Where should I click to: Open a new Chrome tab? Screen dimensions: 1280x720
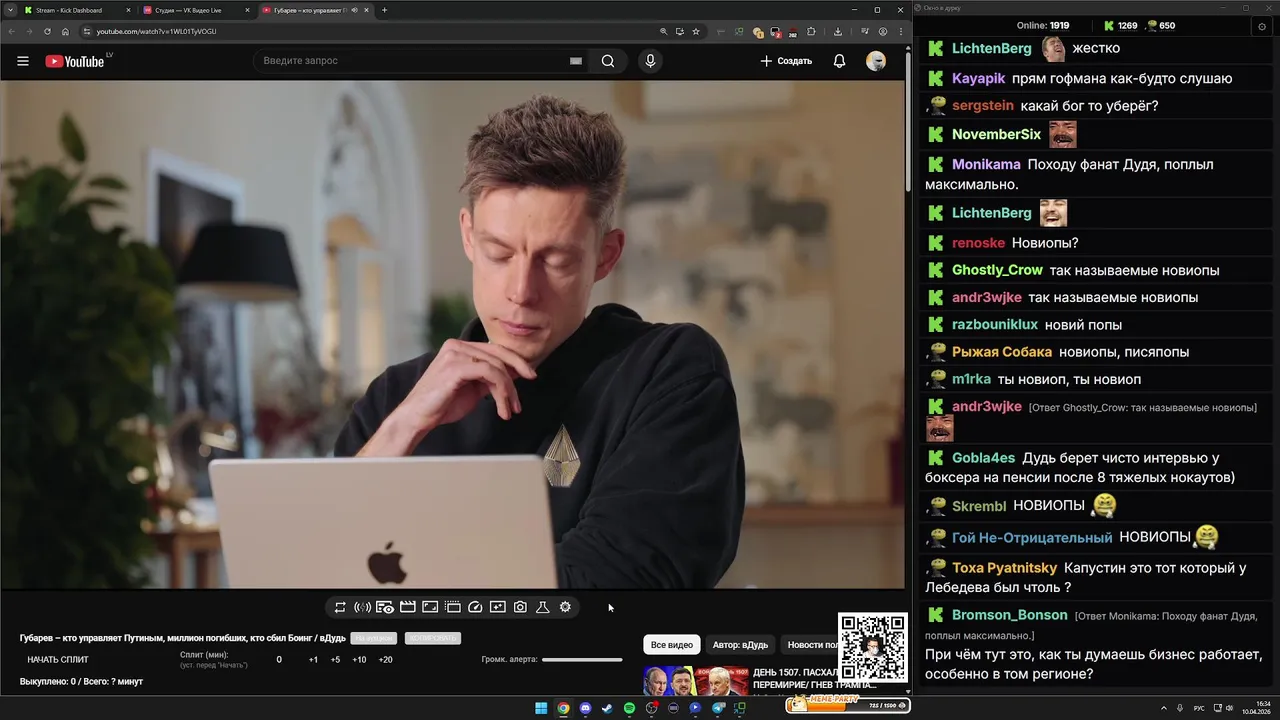(x=384, y=10)
